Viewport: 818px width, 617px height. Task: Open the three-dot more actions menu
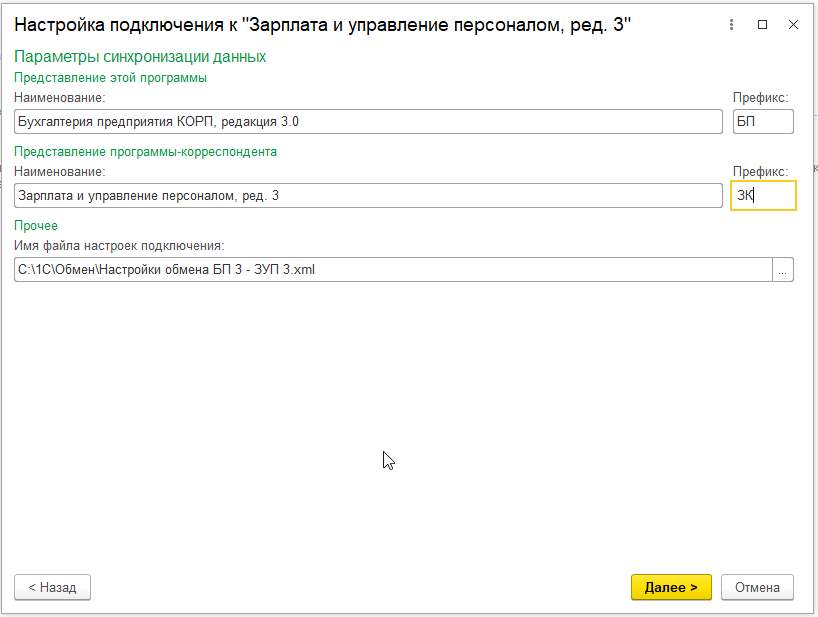tap(731, 25)
